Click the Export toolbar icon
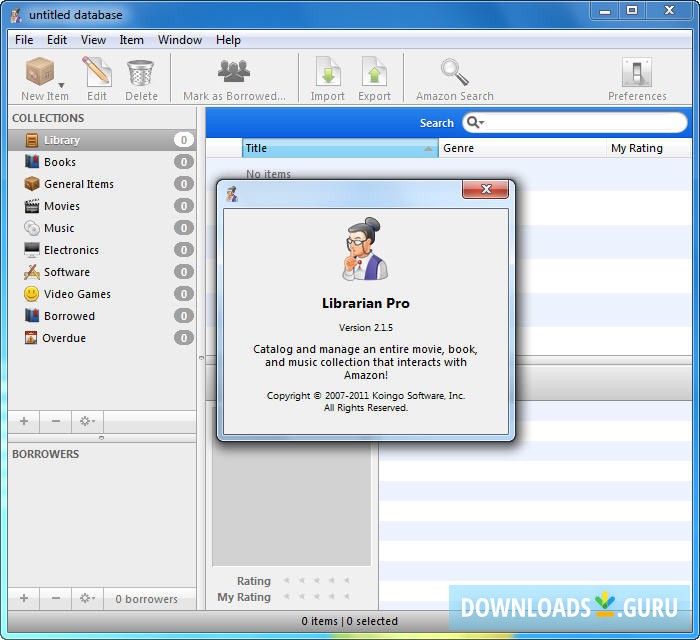 [374, 73]
